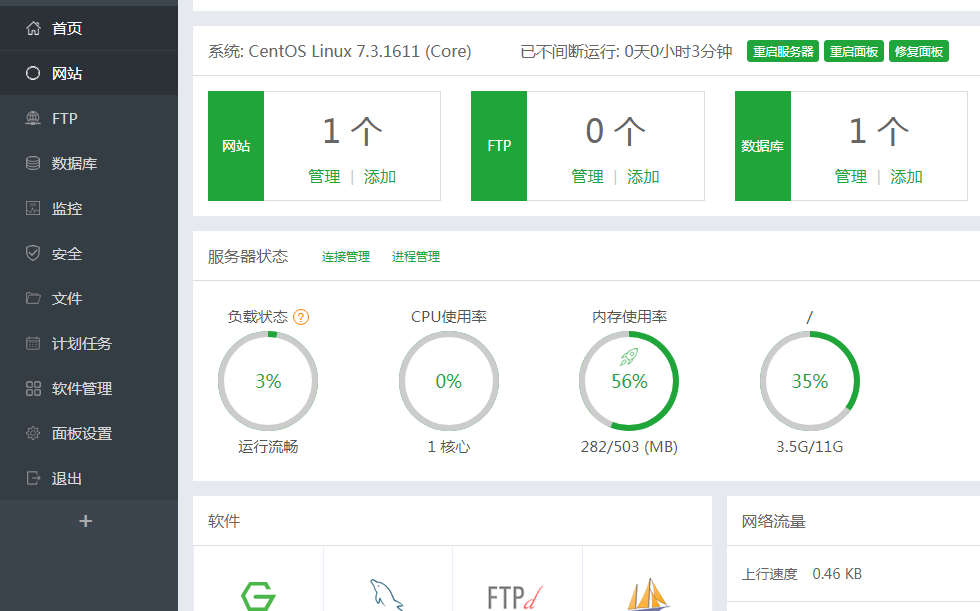Click the monitoring chart icon beside 监控
980x611 pixels.
(x=33, y=208)
